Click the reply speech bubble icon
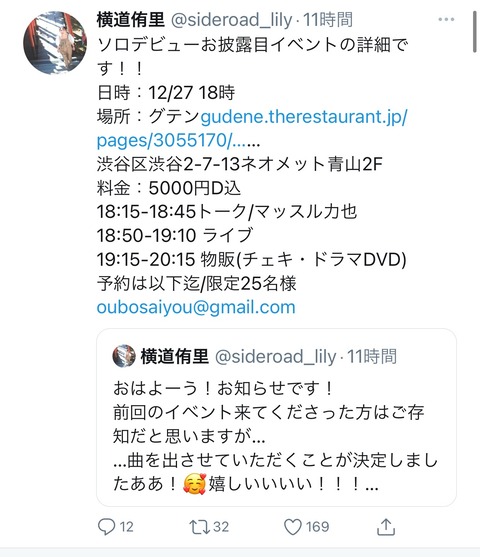Image resolution: width=480 pixels, height=557 pixels. tap(106, 526)
